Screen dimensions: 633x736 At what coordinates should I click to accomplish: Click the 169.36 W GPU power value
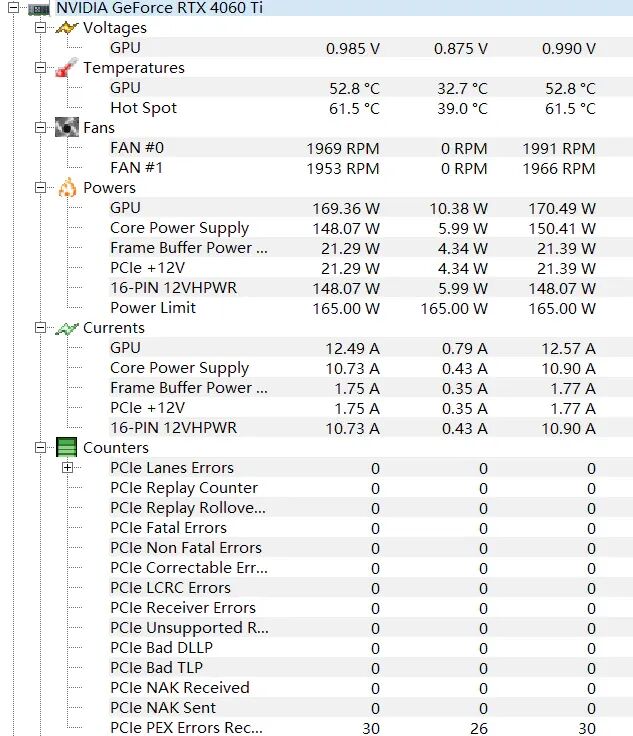[346, 208]
